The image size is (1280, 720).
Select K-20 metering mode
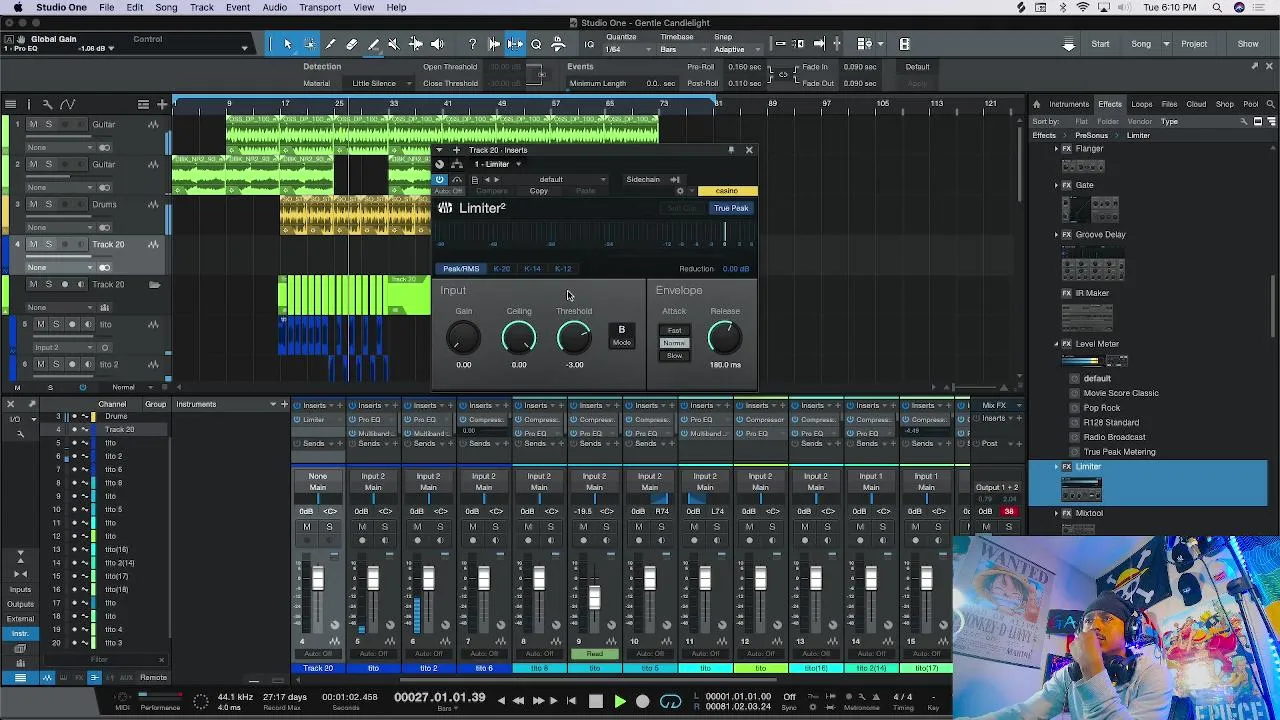(502, 269)
